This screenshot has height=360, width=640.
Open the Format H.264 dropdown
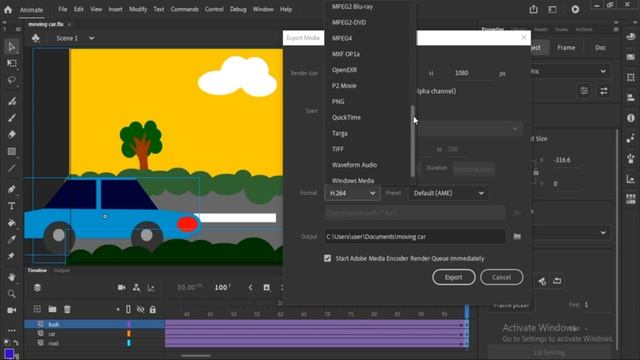(352, 193)
